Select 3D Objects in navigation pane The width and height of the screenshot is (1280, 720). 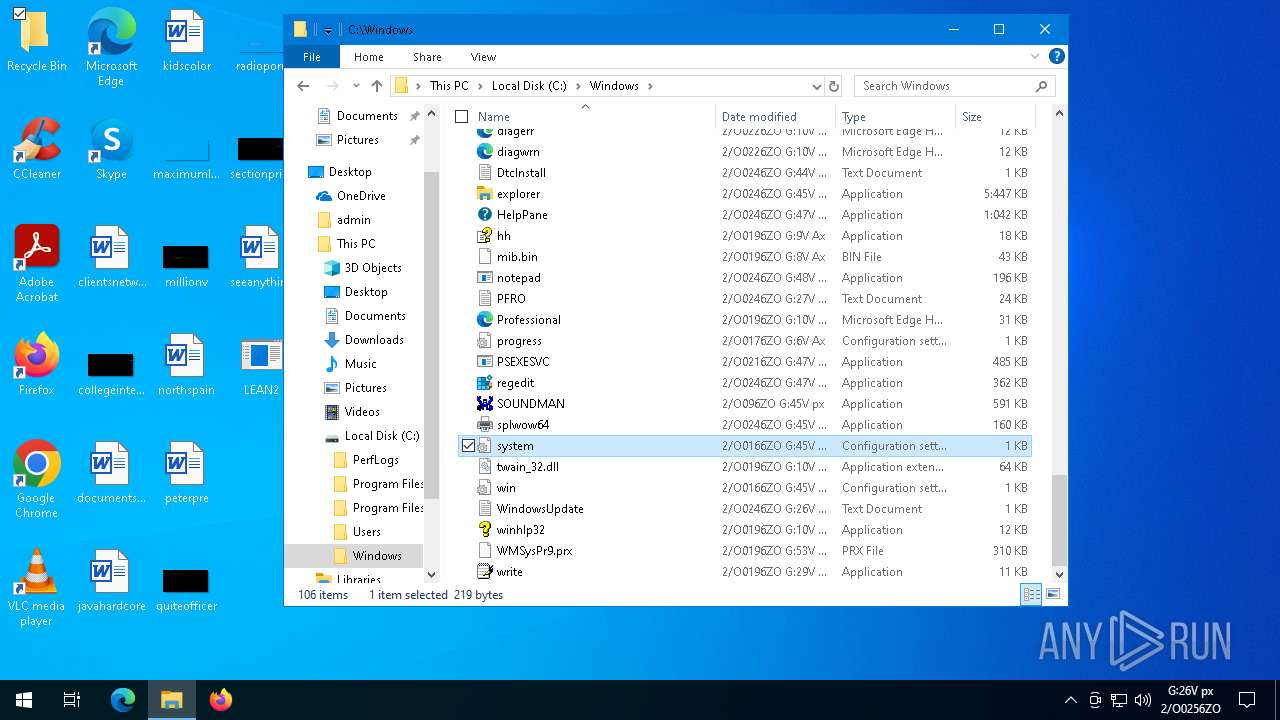click(373, 268)
